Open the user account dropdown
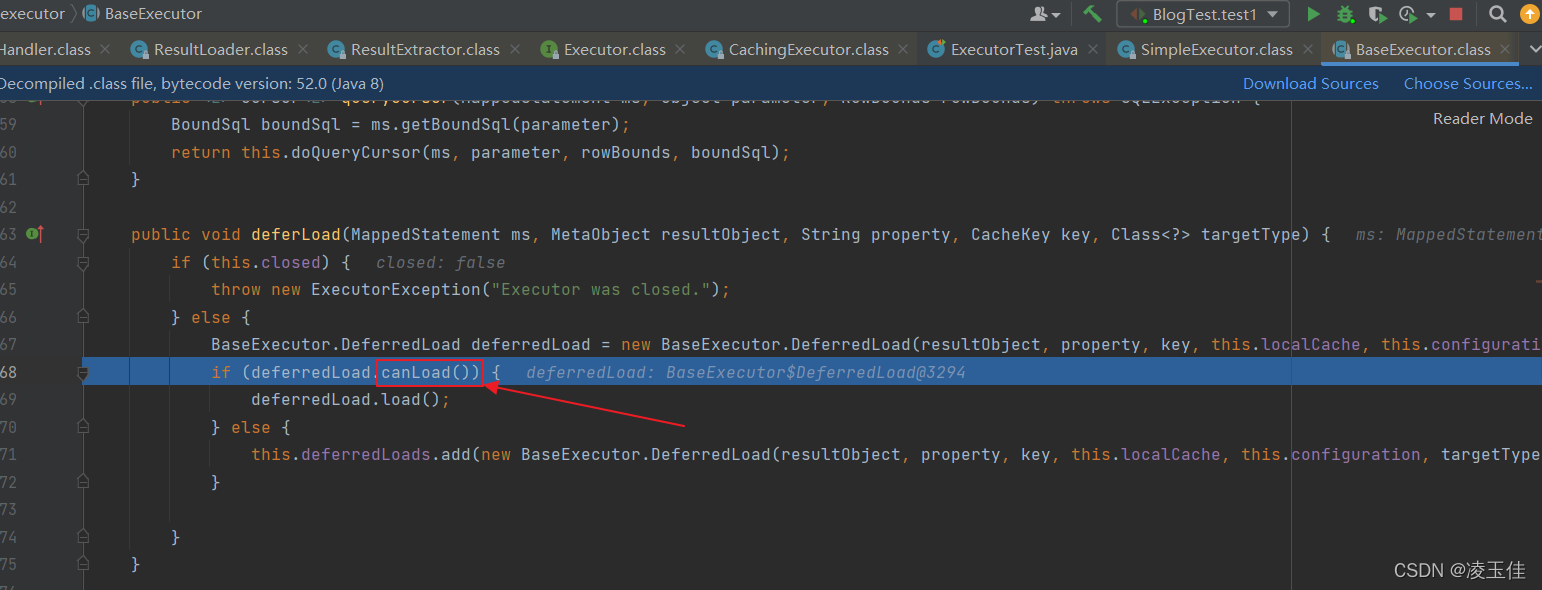Viewport: 1542px width, 590px height. coord(1045,14)
